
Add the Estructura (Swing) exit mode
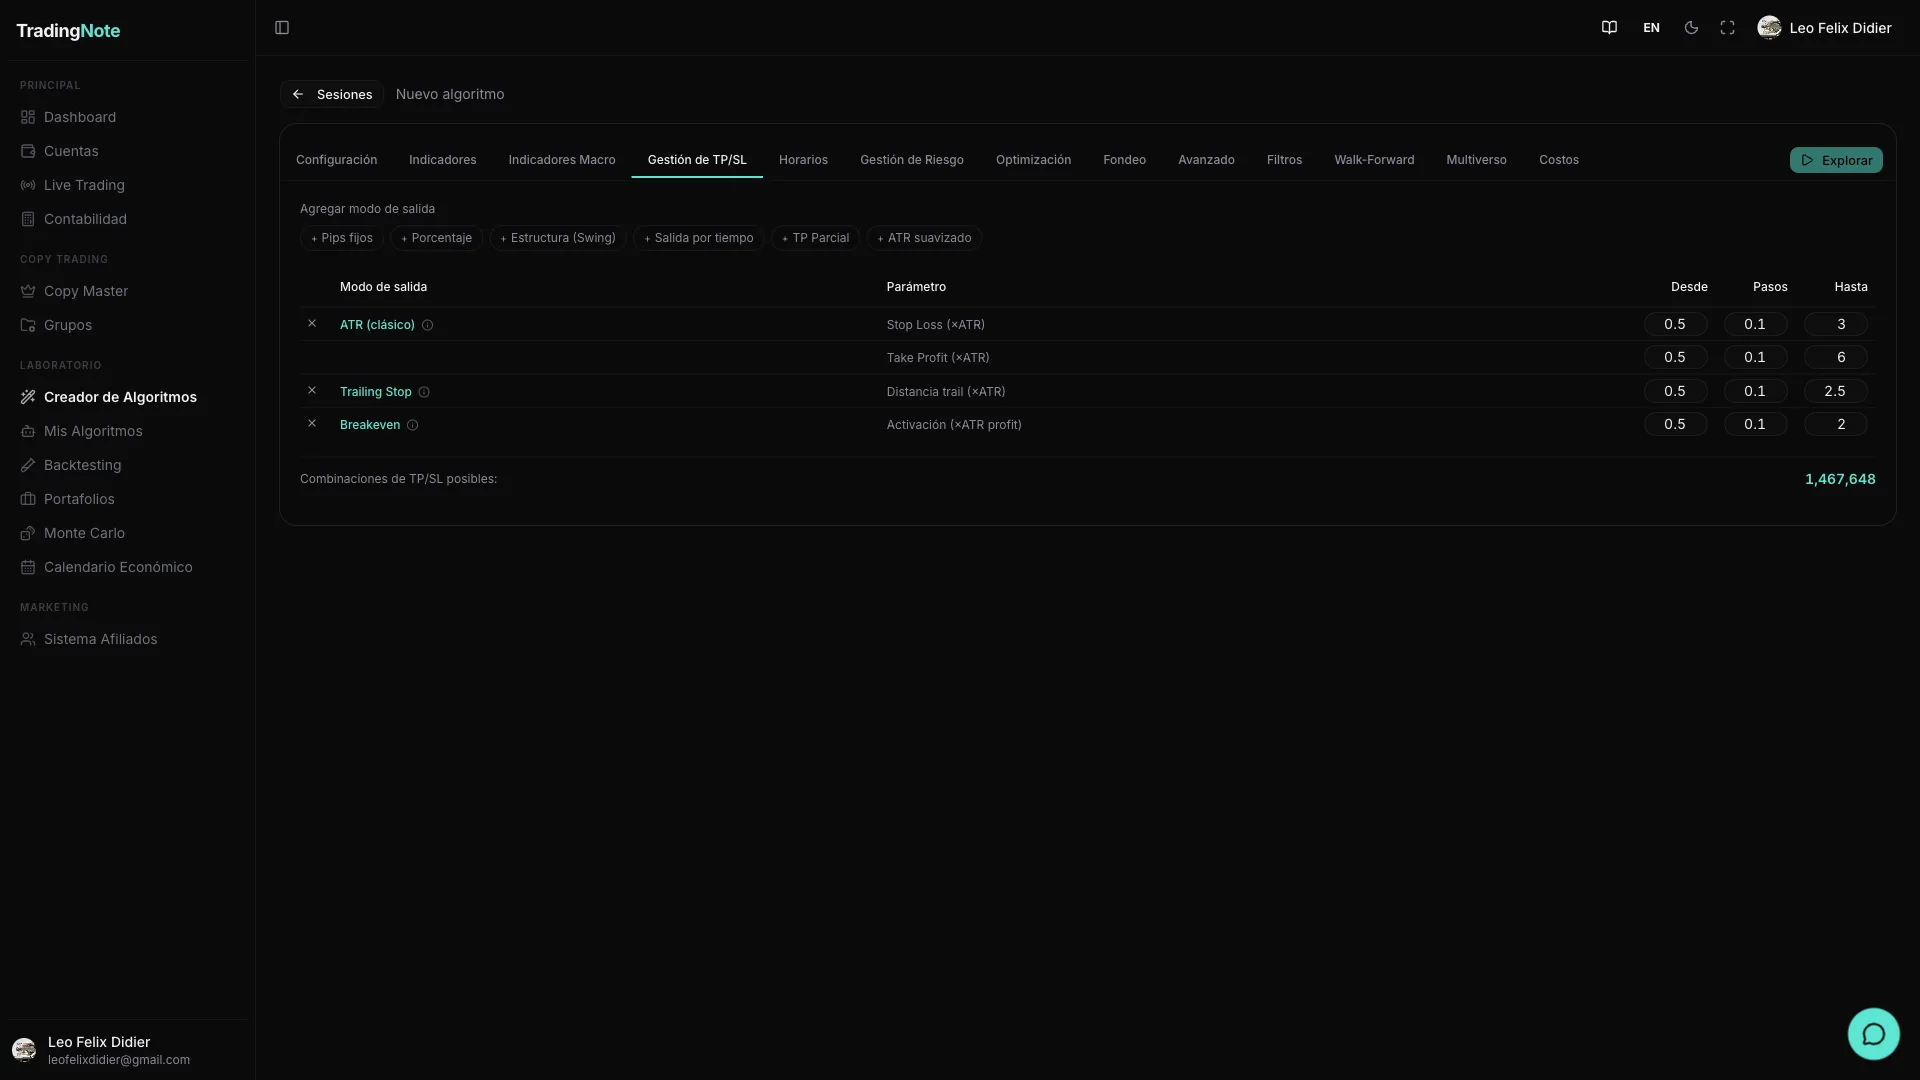(x=558, y=238)
